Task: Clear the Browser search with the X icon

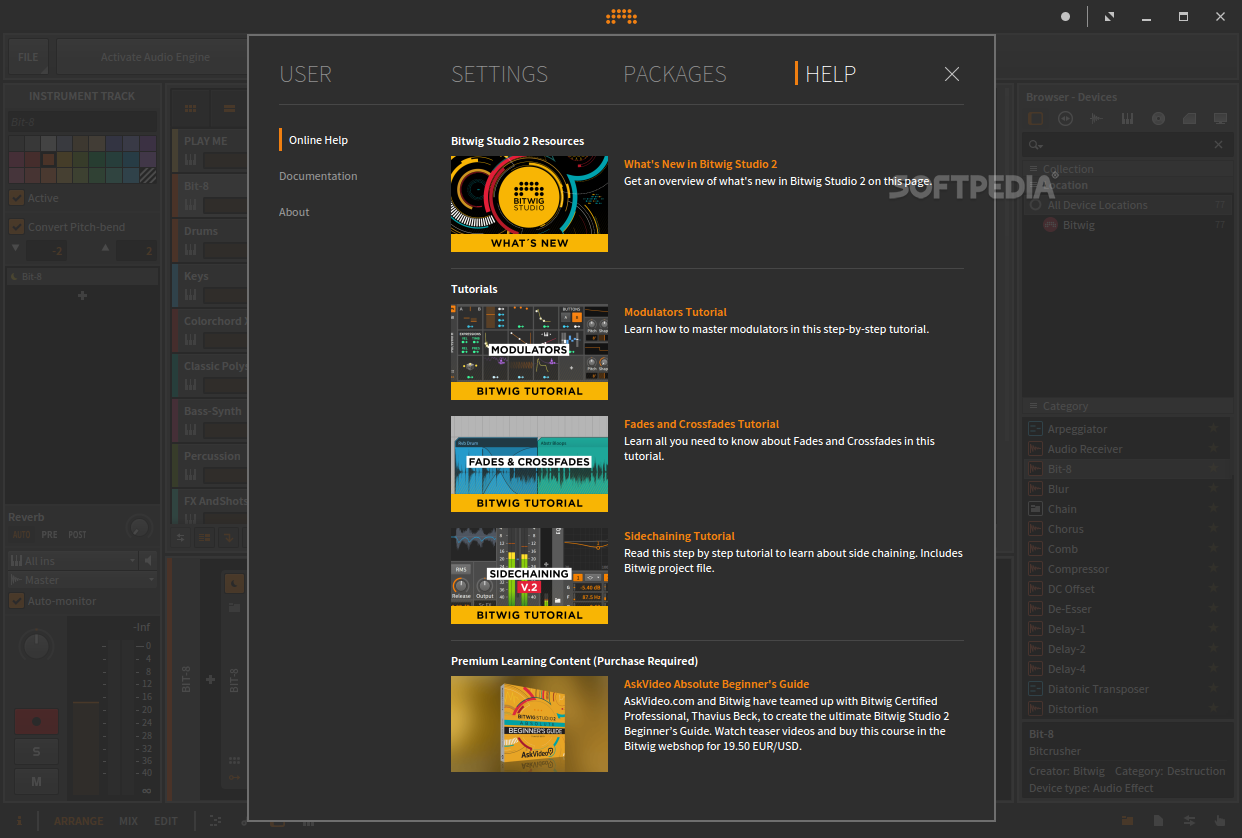Action: pyautogui.click(x=1218, y=145)
